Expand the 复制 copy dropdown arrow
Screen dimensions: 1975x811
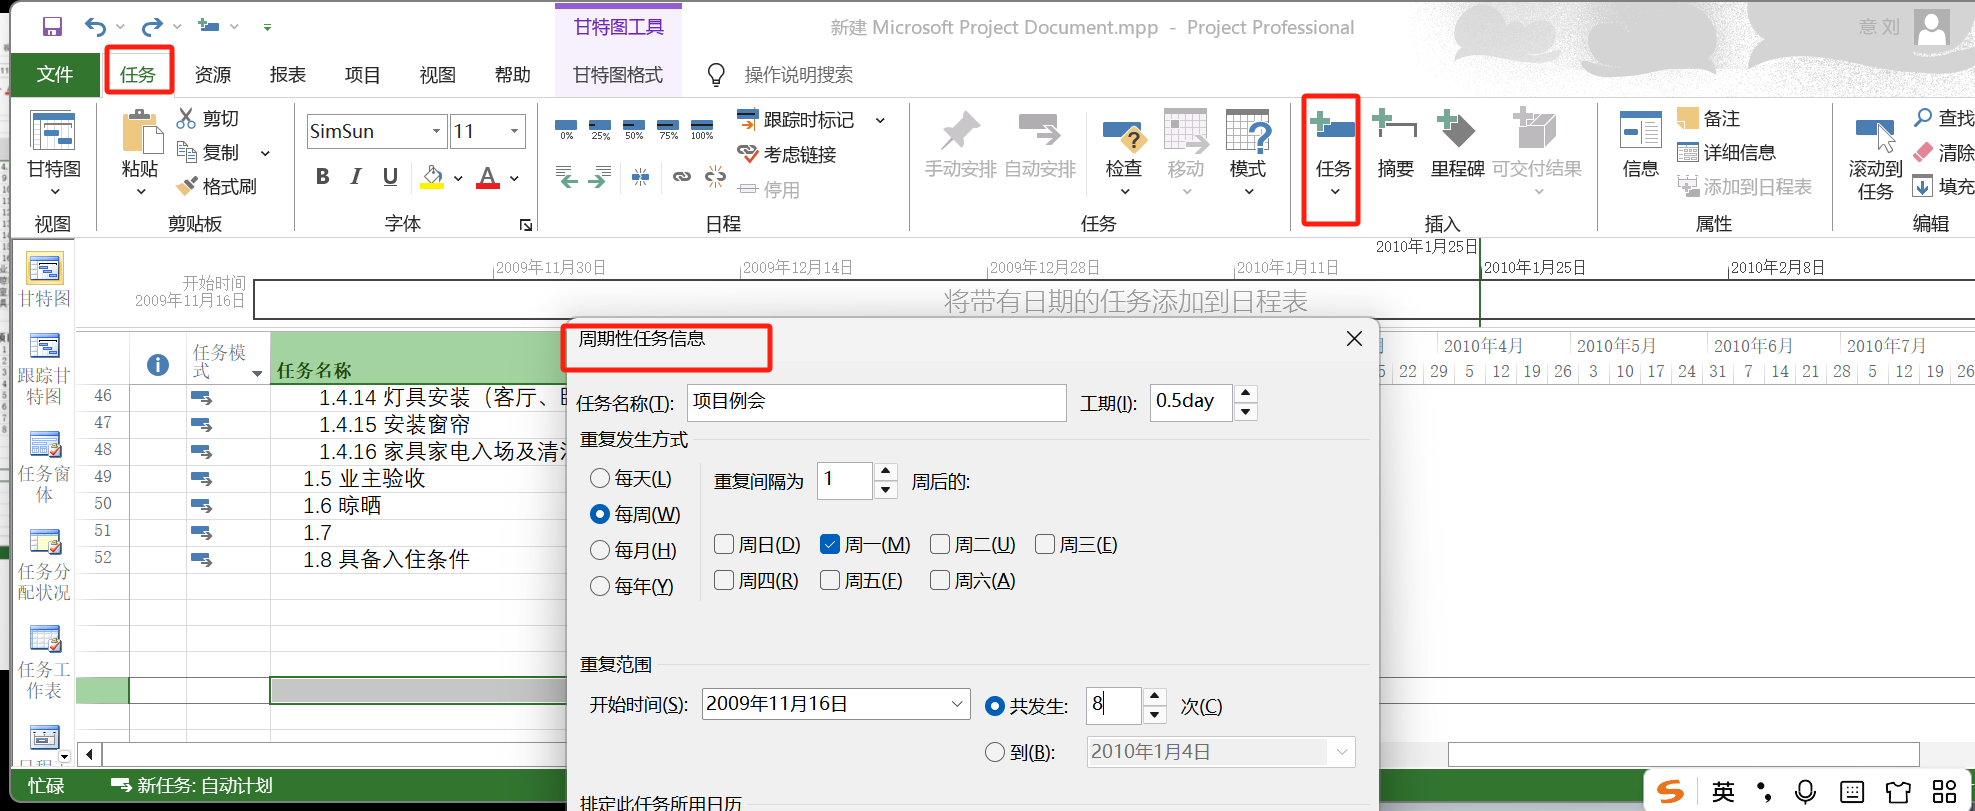[x=265, y=153]
